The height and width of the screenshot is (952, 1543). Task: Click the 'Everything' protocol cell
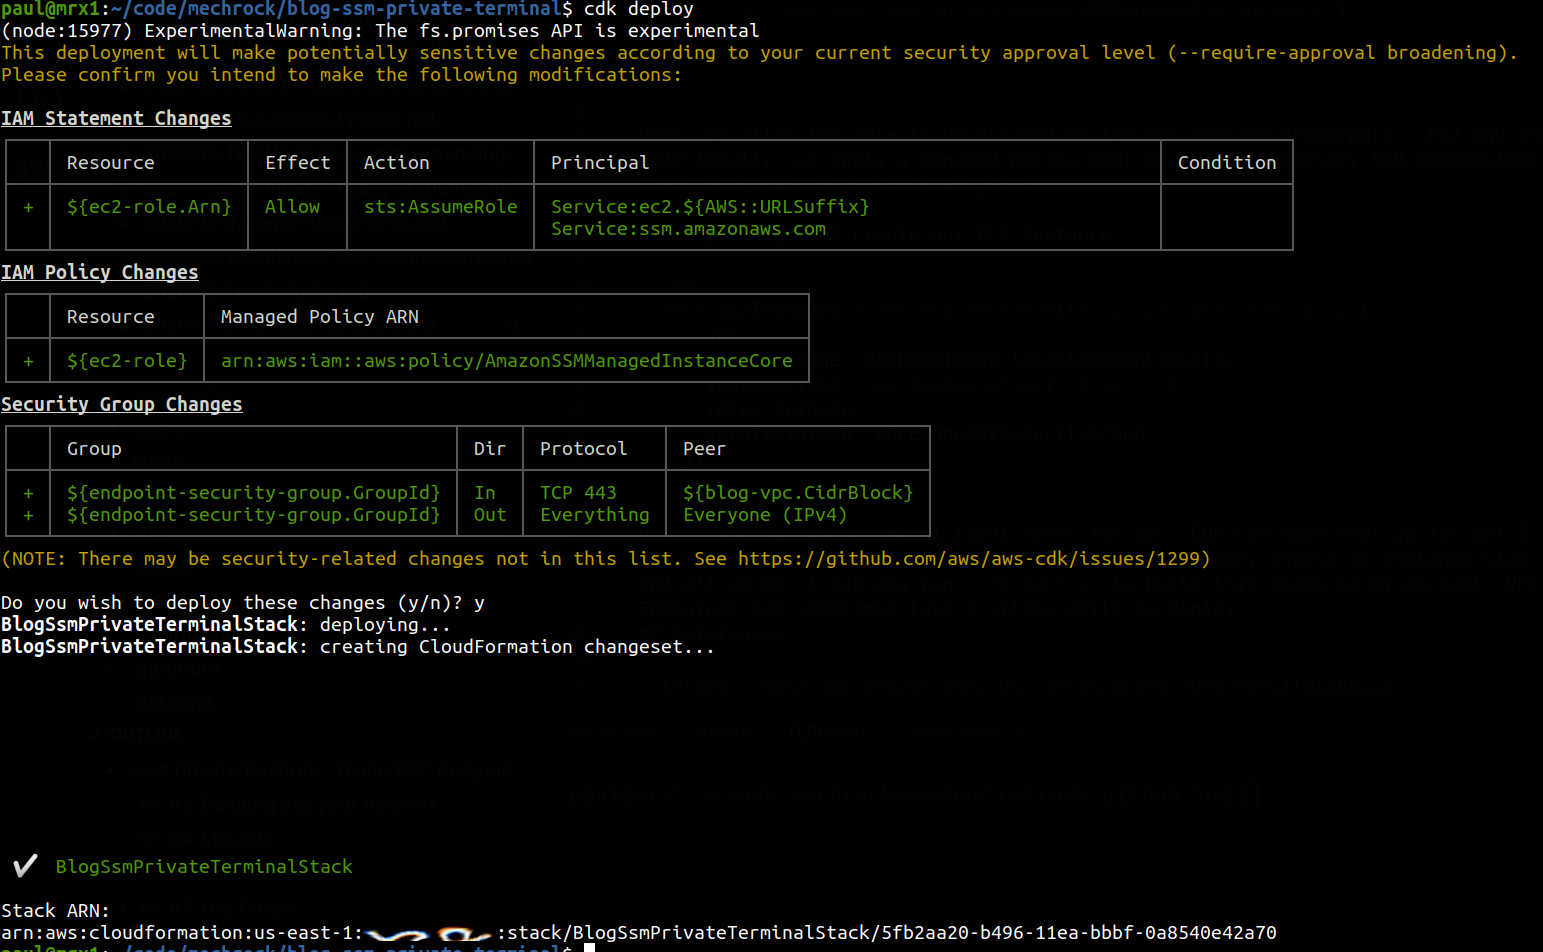595,514
